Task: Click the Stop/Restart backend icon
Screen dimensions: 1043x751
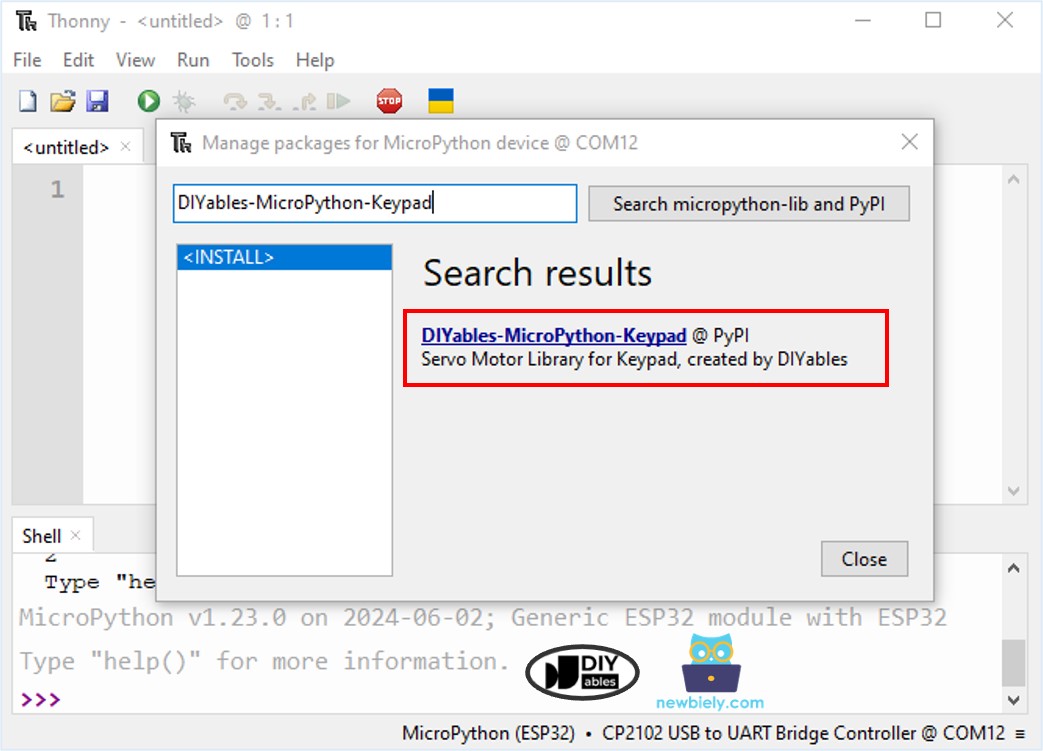Action: click(388, 100)
